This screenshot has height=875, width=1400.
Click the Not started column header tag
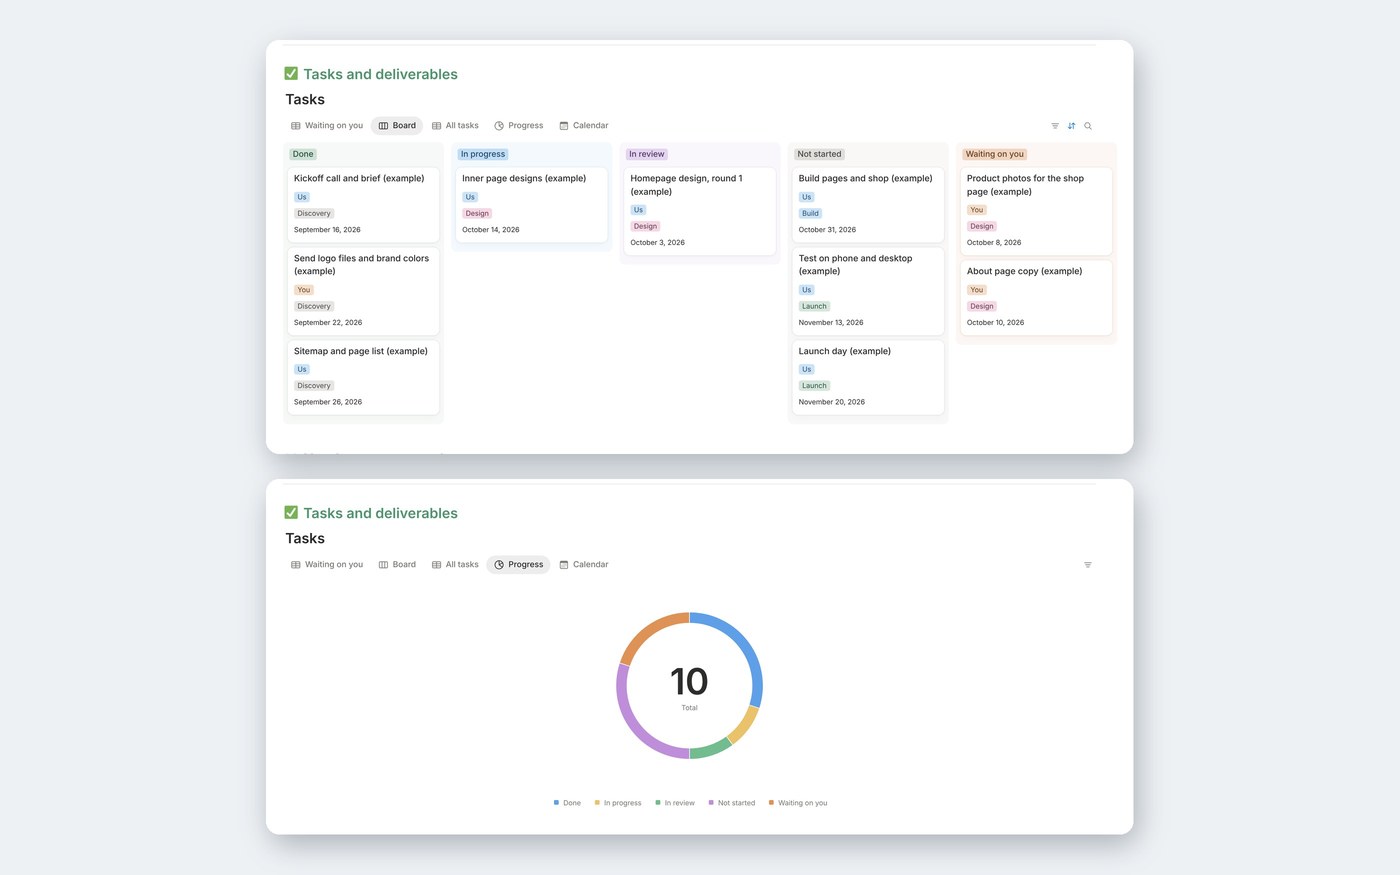(819, 154)
